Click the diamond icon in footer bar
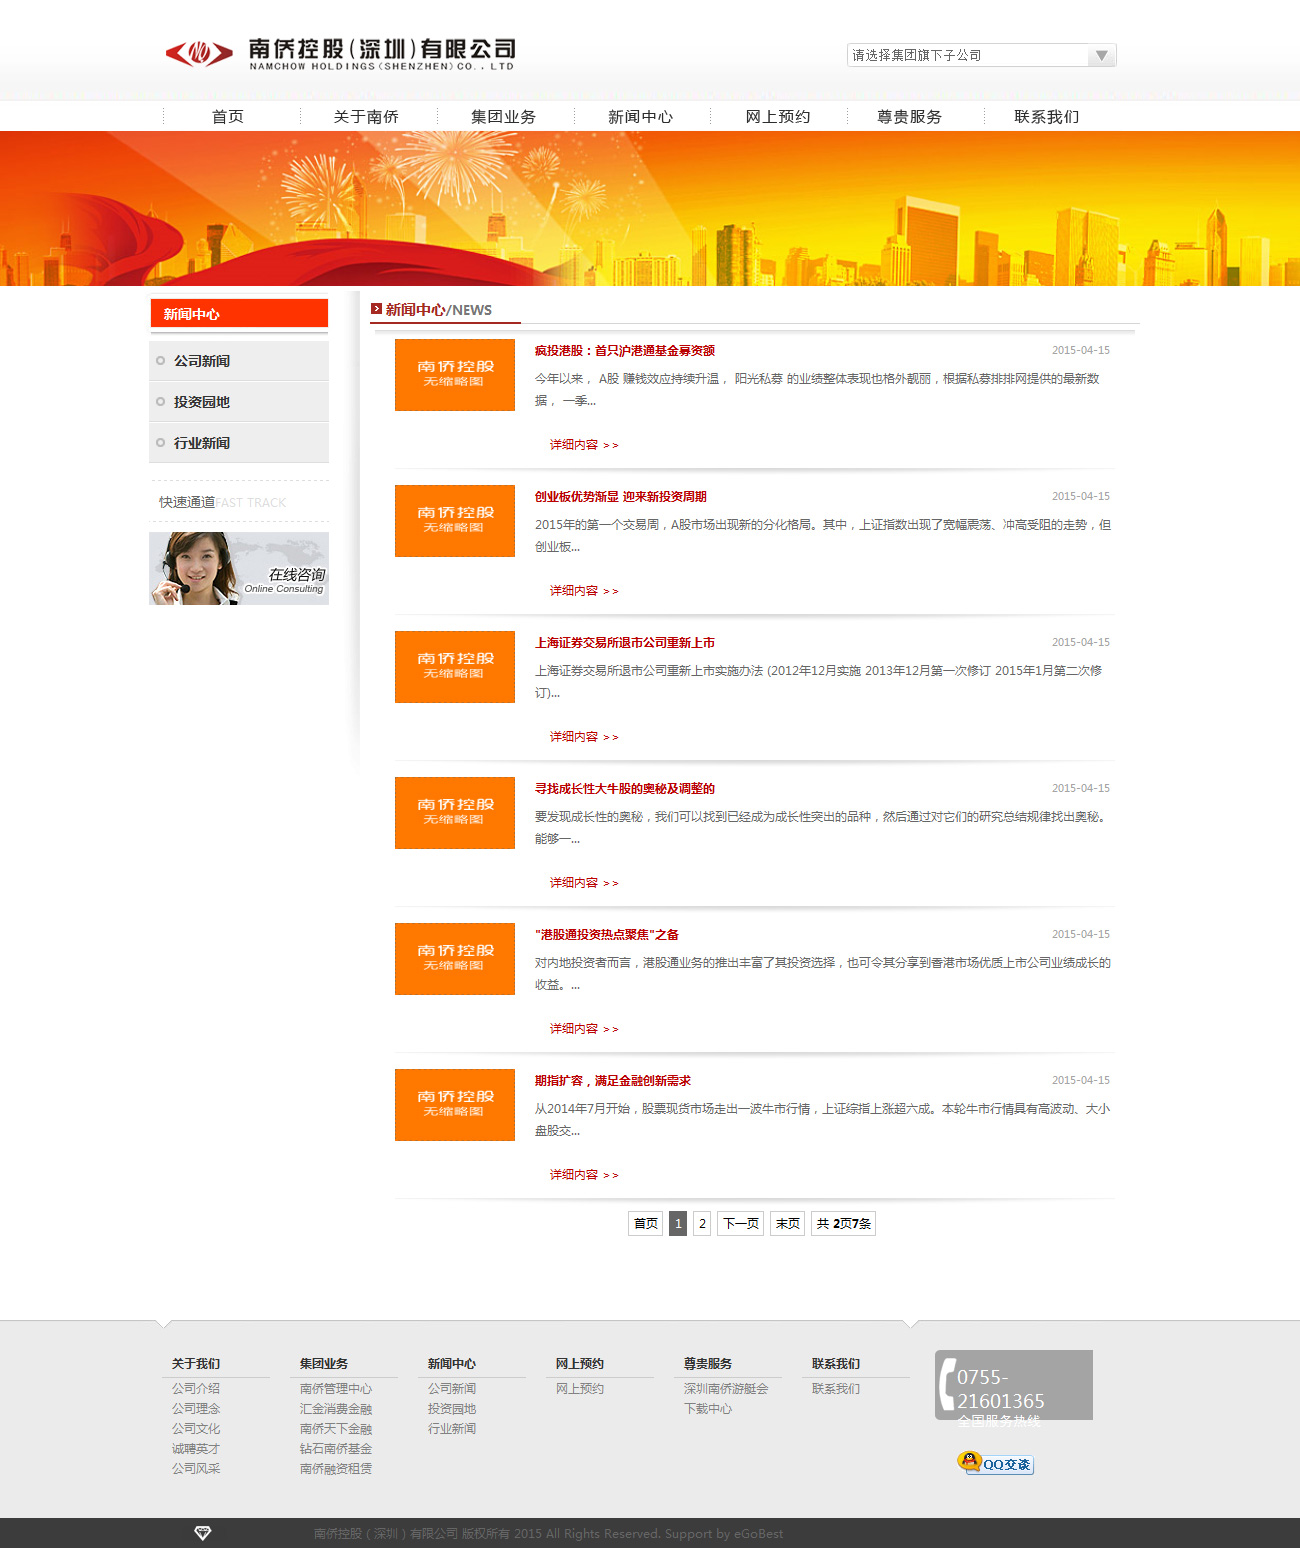This screenshot has height=1548, width=1300. tap(203, 1533)
